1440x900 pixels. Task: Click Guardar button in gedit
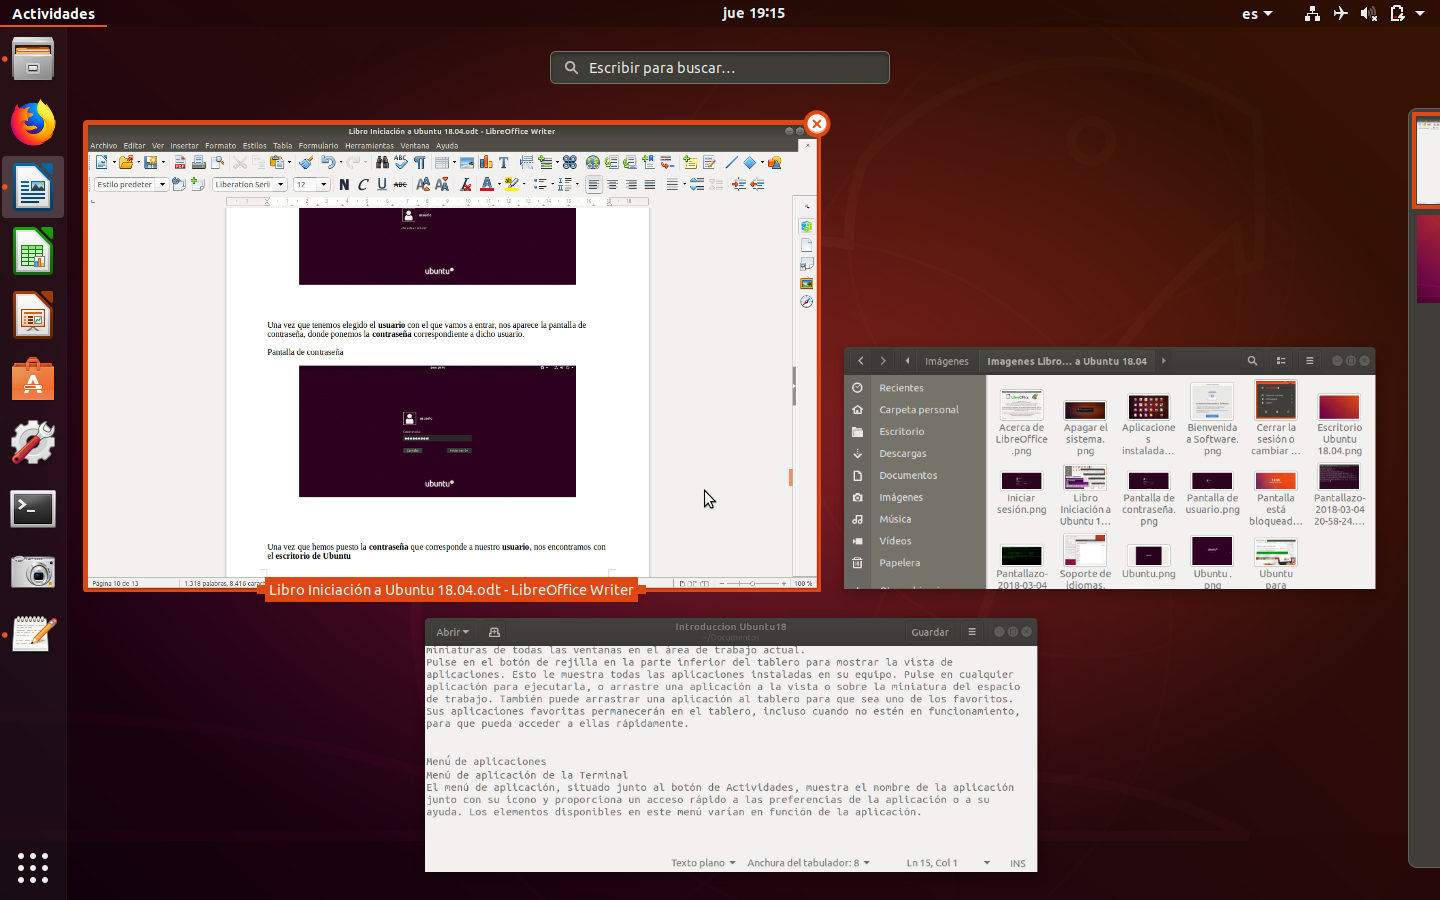(930, 632)
